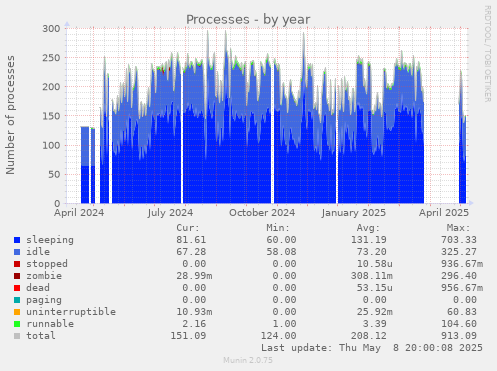Click the 'Last update' timestamp line
The width and height of the screenshot is (497, 371).
click(x=372, y=348)
